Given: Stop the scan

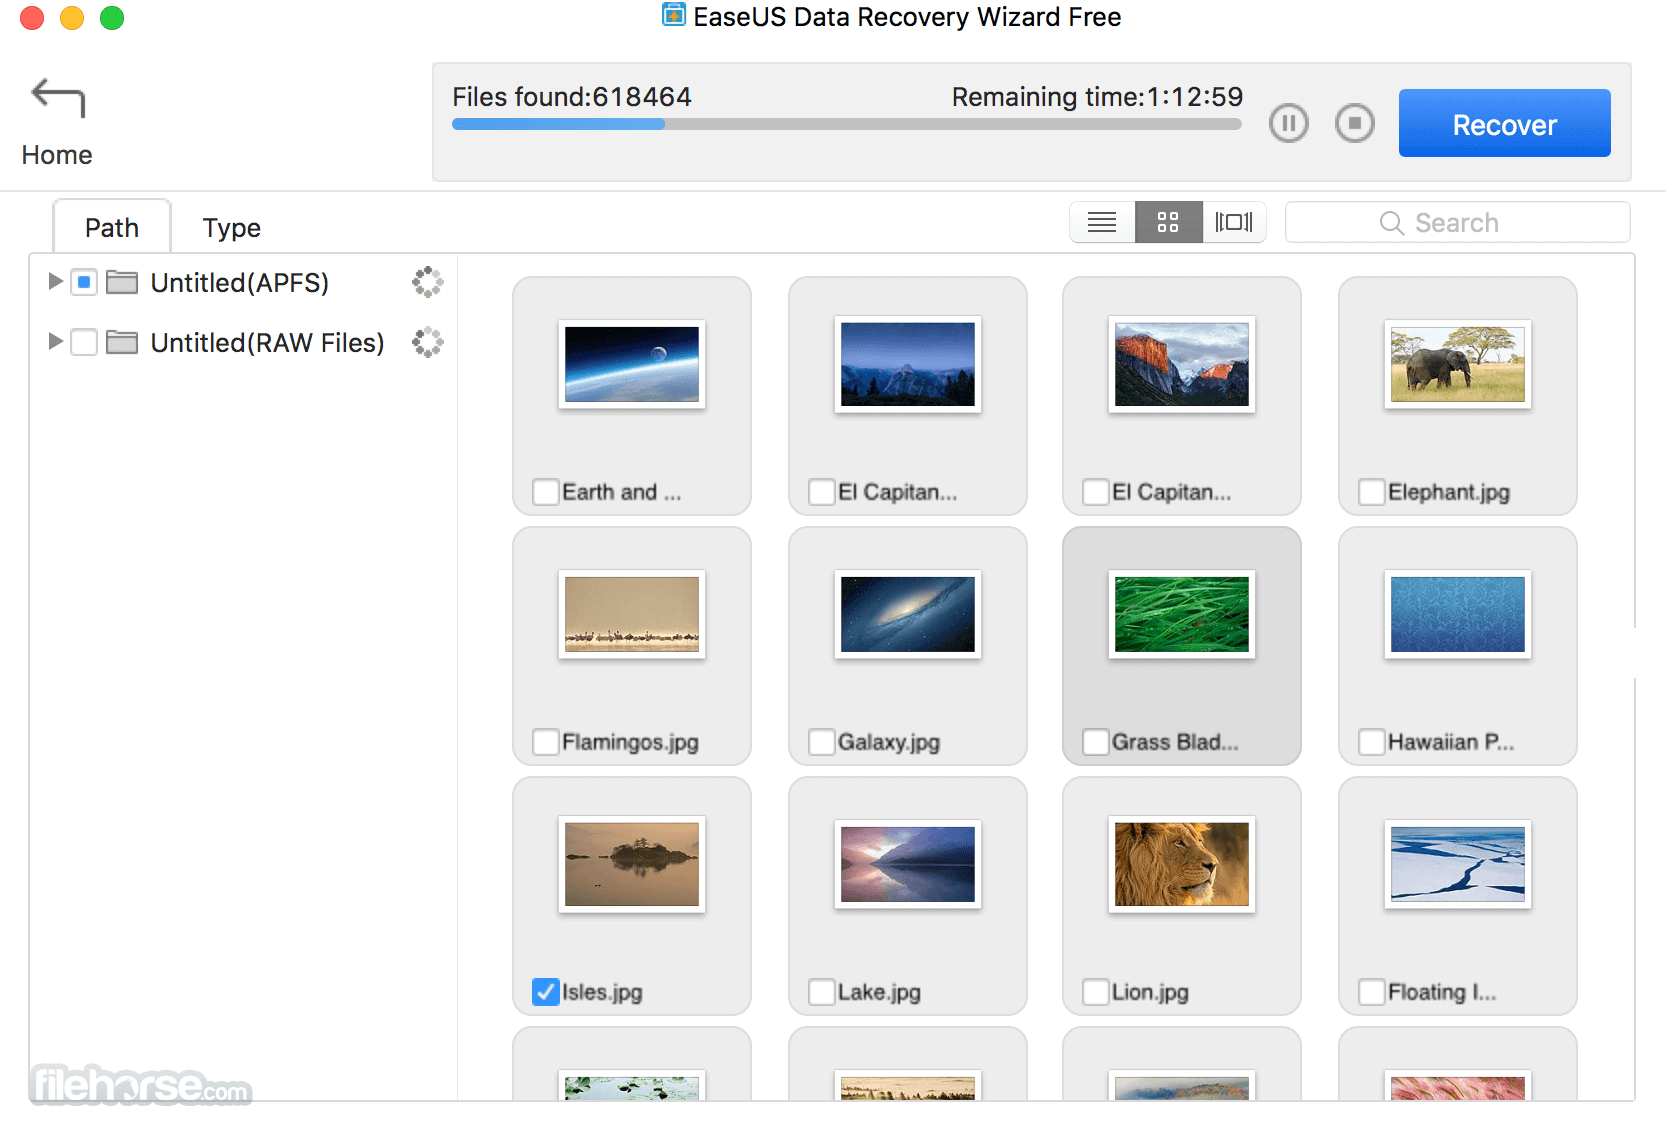Looking at the screenshot, I should 1355,123.
